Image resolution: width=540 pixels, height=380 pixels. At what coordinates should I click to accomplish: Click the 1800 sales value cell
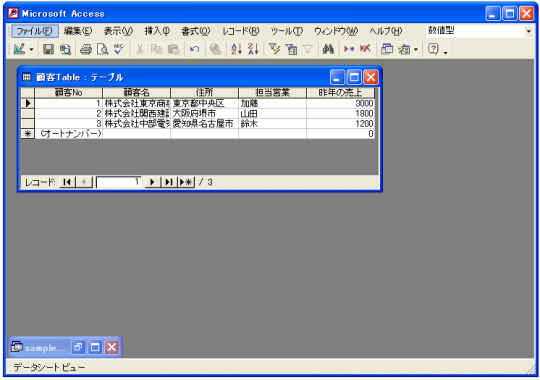(340, 113)
